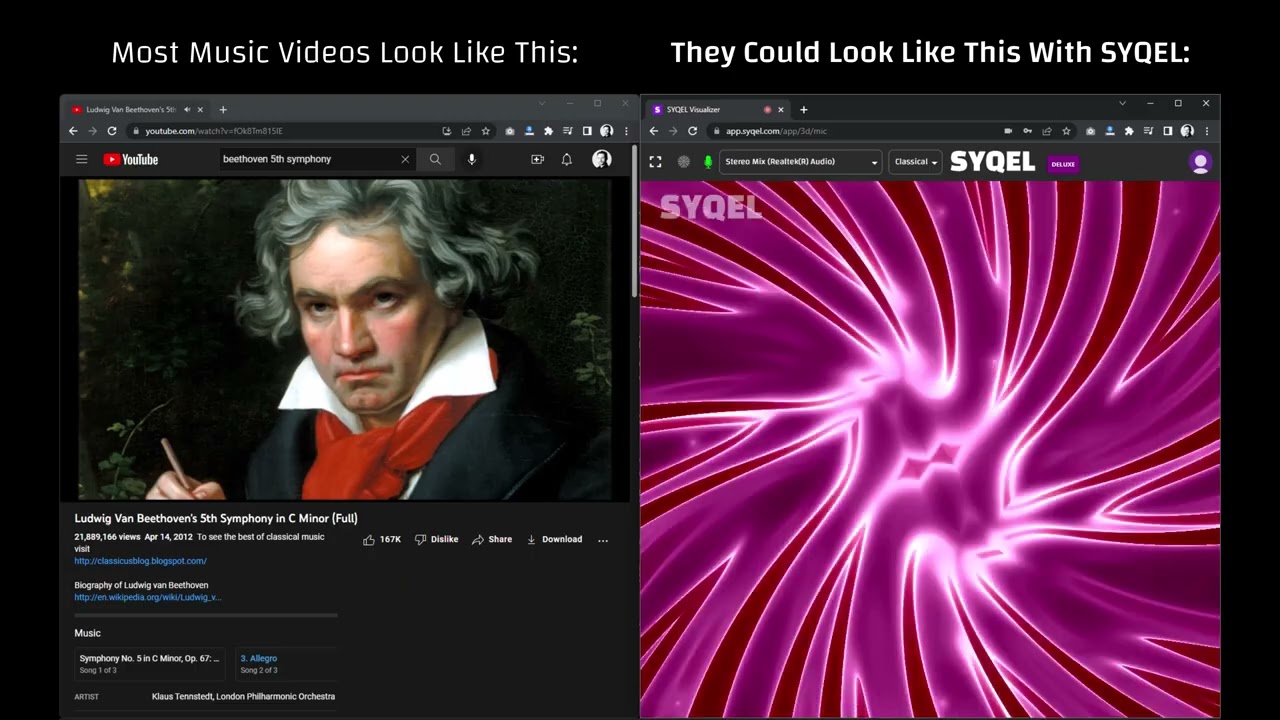Screen dimensions: 1280x720
Task: Click the SYQEL DELUXE badge
Action: coord(1063,164)
